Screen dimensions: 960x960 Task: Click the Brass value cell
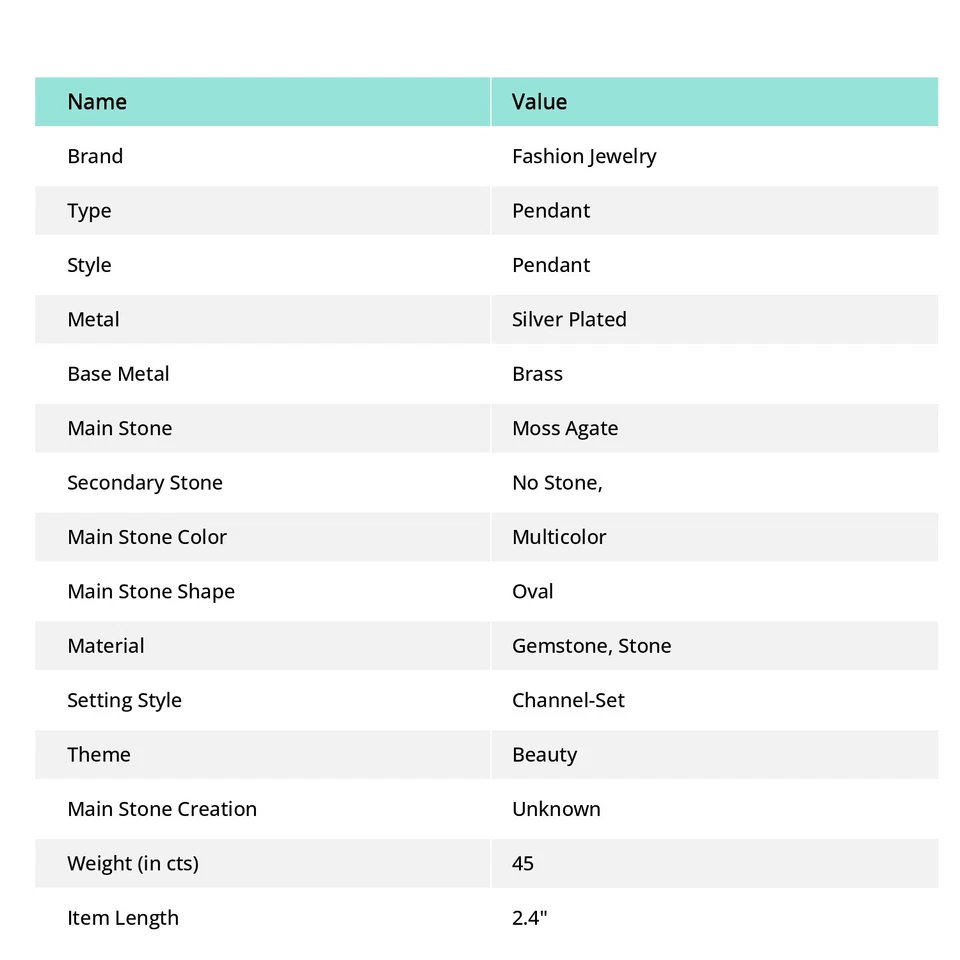point(537,374)
